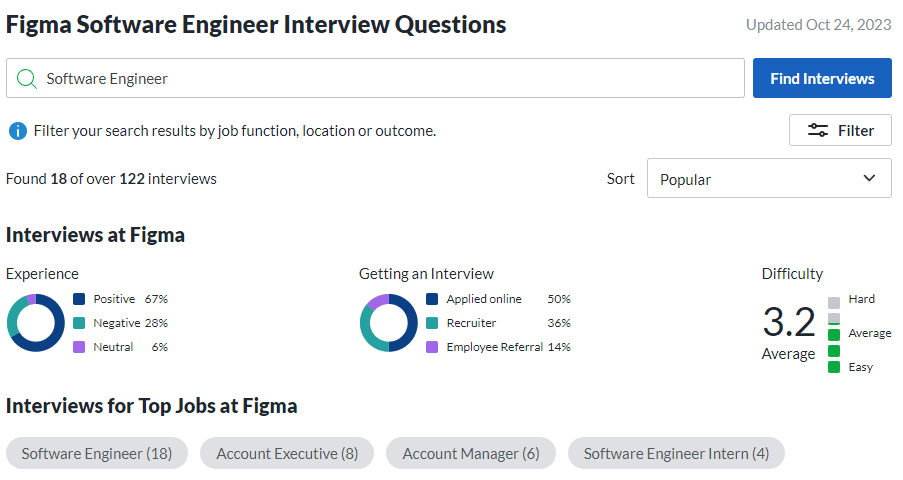Click the Employee Referral purple legend swatch
The width and height of the screenshot is (903, 480).
coord(432,347)
